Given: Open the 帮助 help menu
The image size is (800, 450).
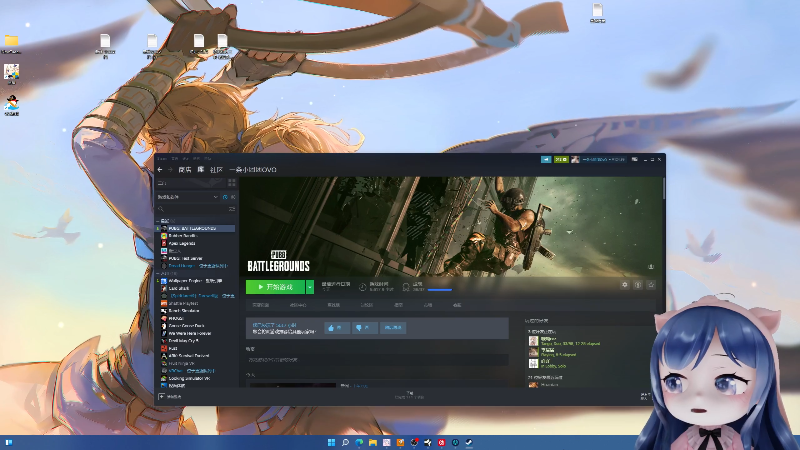Looking at the screenshot, I should tap(208, 159).
